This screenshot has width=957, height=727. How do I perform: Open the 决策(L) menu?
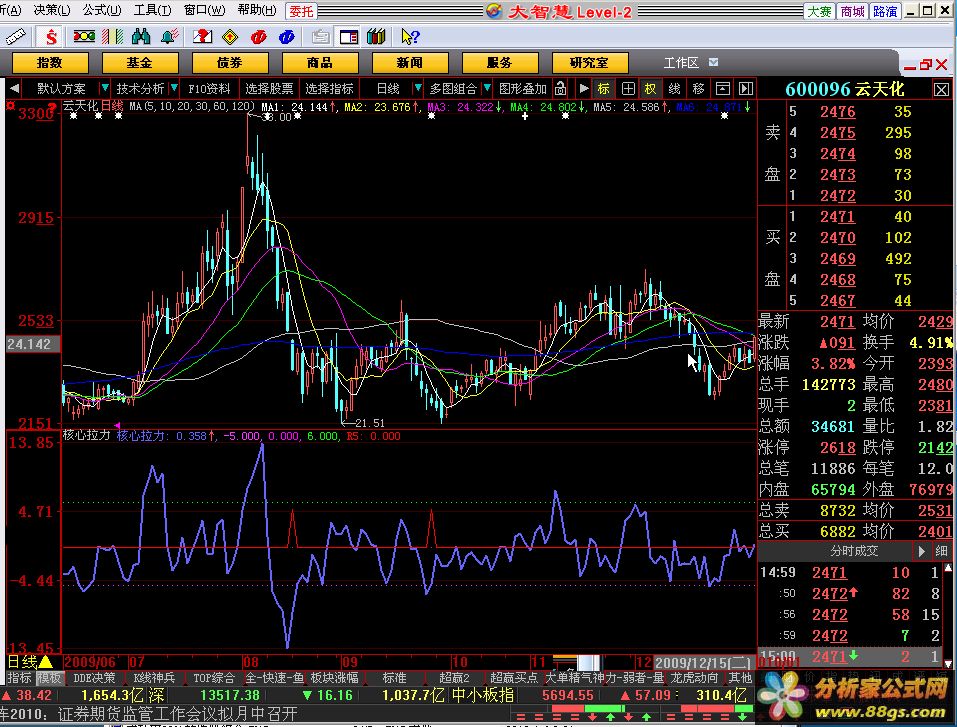click(52, 10)
